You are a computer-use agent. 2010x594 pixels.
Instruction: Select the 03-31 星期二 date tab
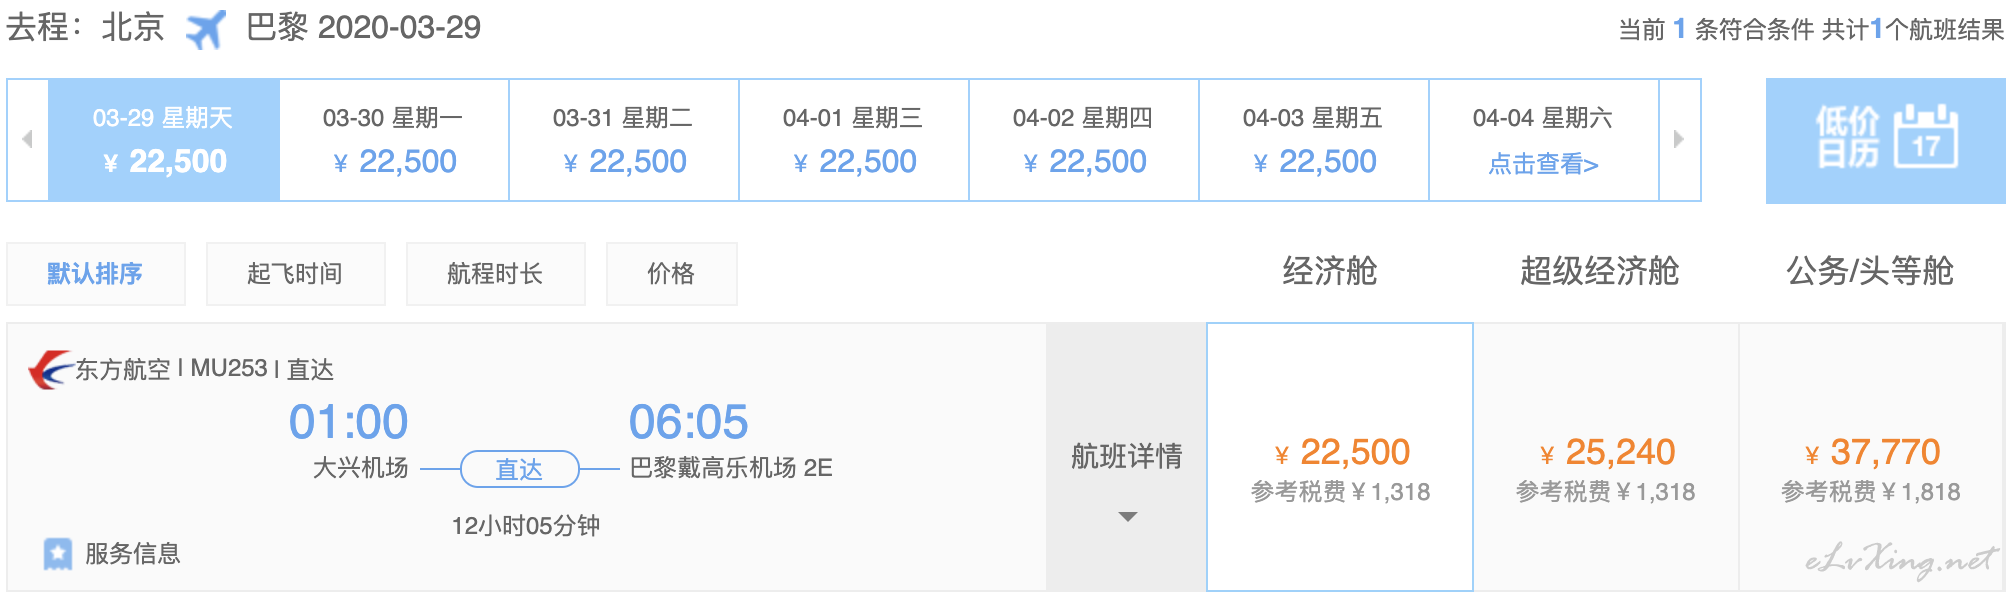pos(624,140)
